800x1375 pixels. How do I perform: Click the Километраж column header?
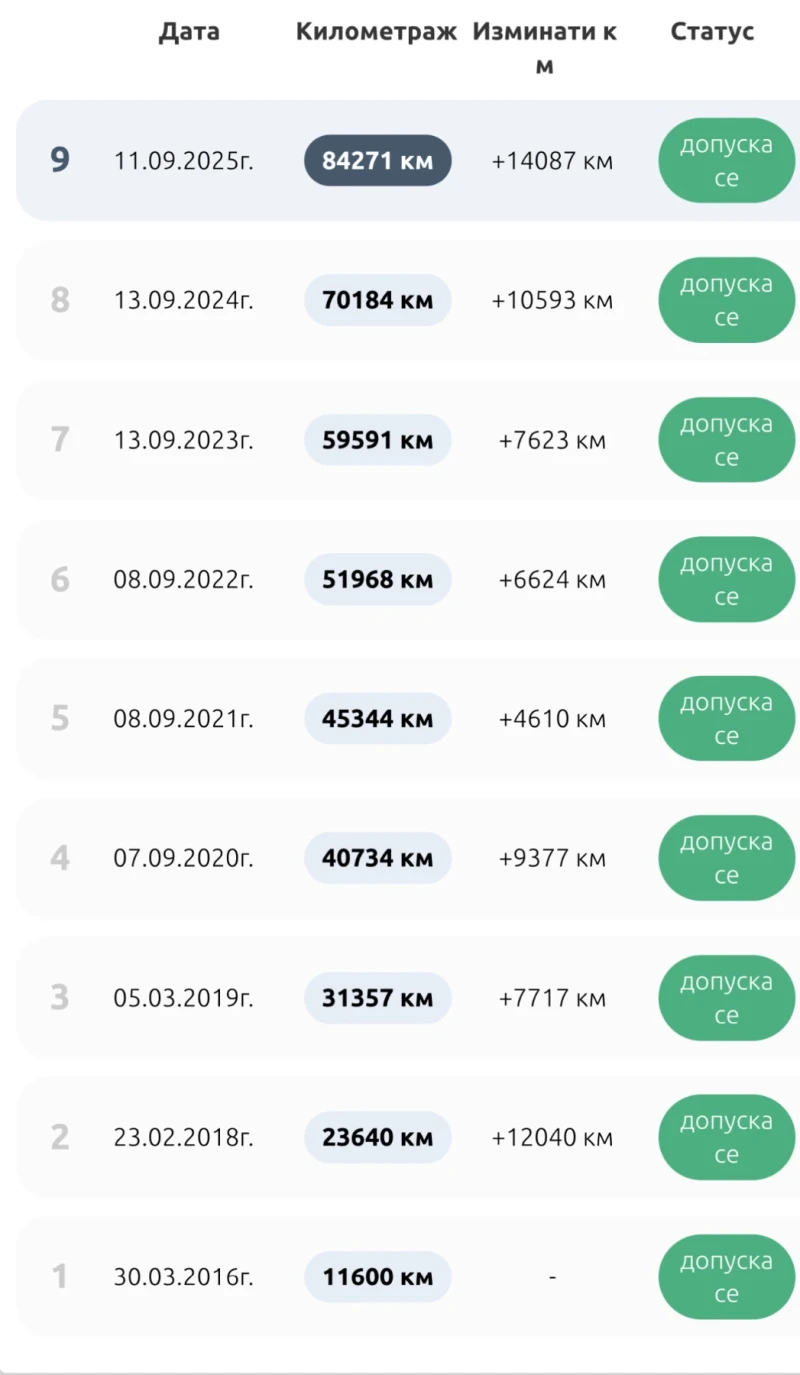coord(376,32)
